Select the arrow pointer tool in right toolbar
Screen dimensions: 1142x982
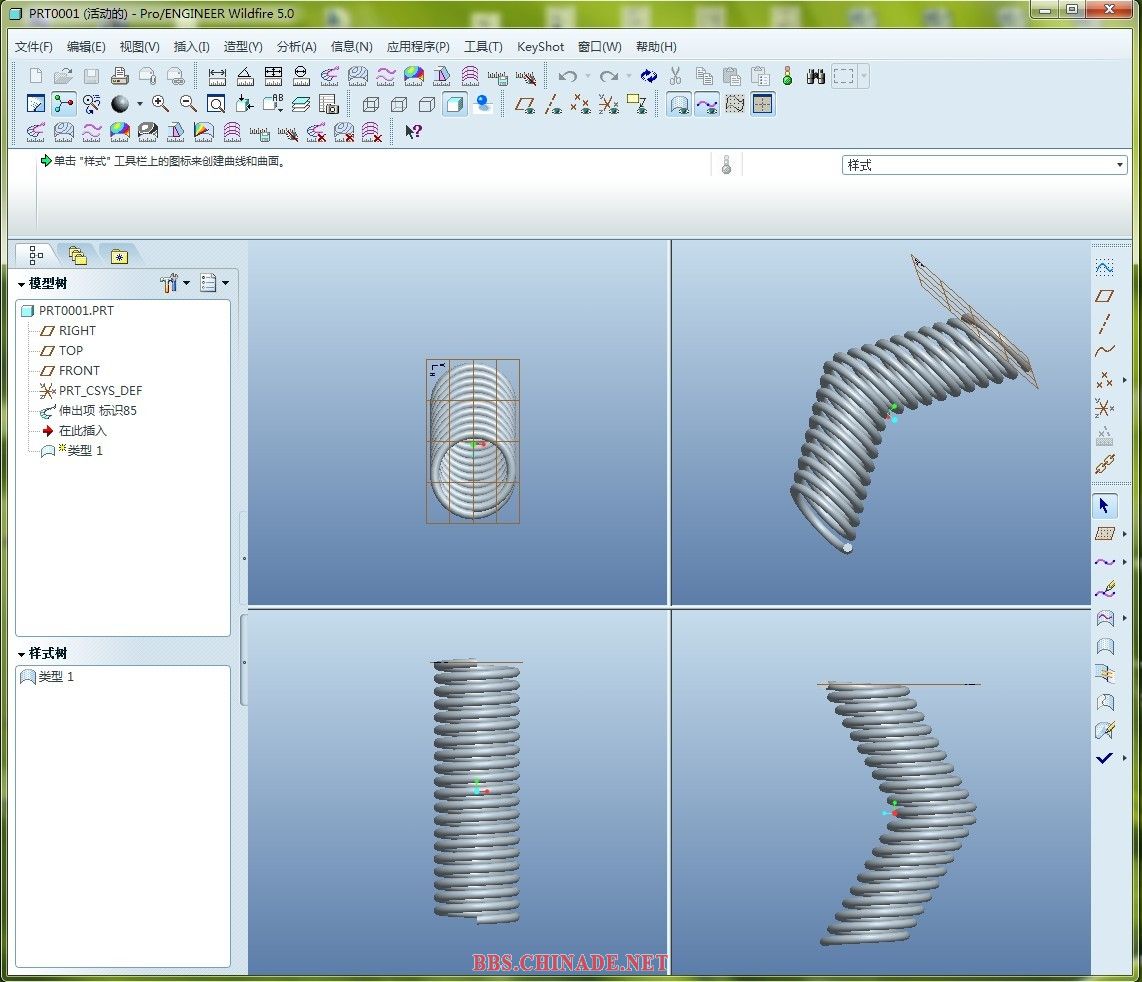coord(1104,506)
